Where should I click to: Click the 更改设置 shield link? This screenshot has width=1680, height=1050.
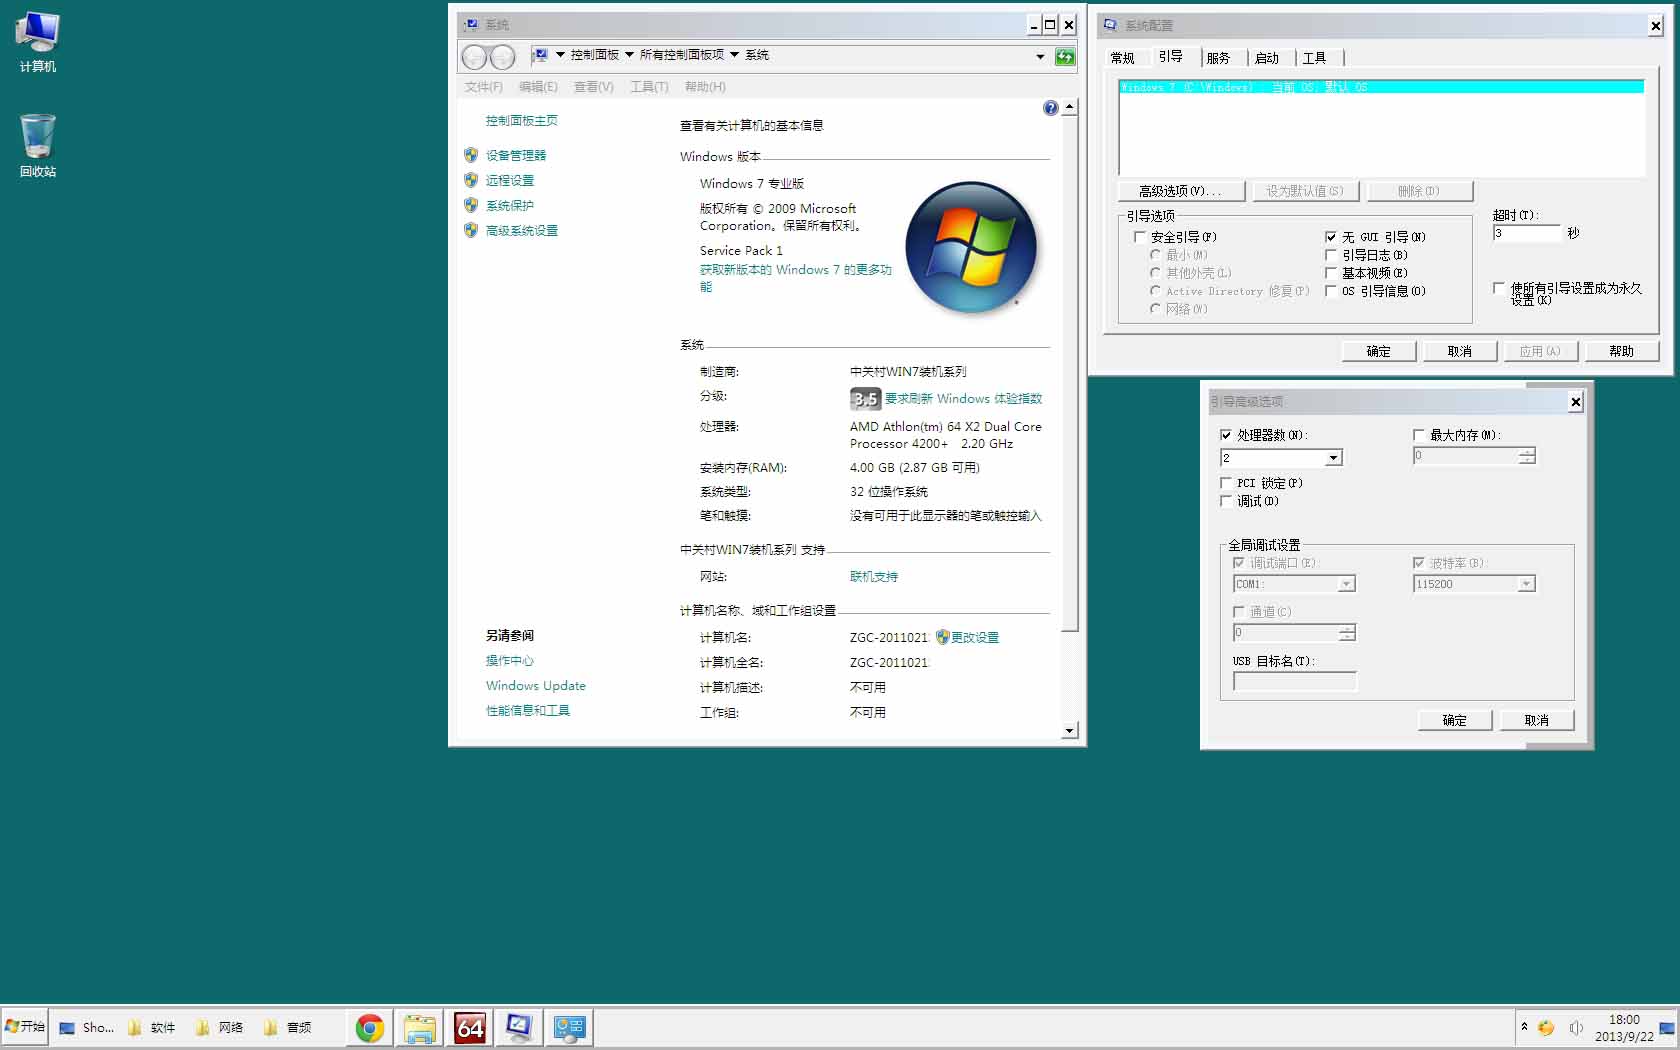click(x=975, y=637)
